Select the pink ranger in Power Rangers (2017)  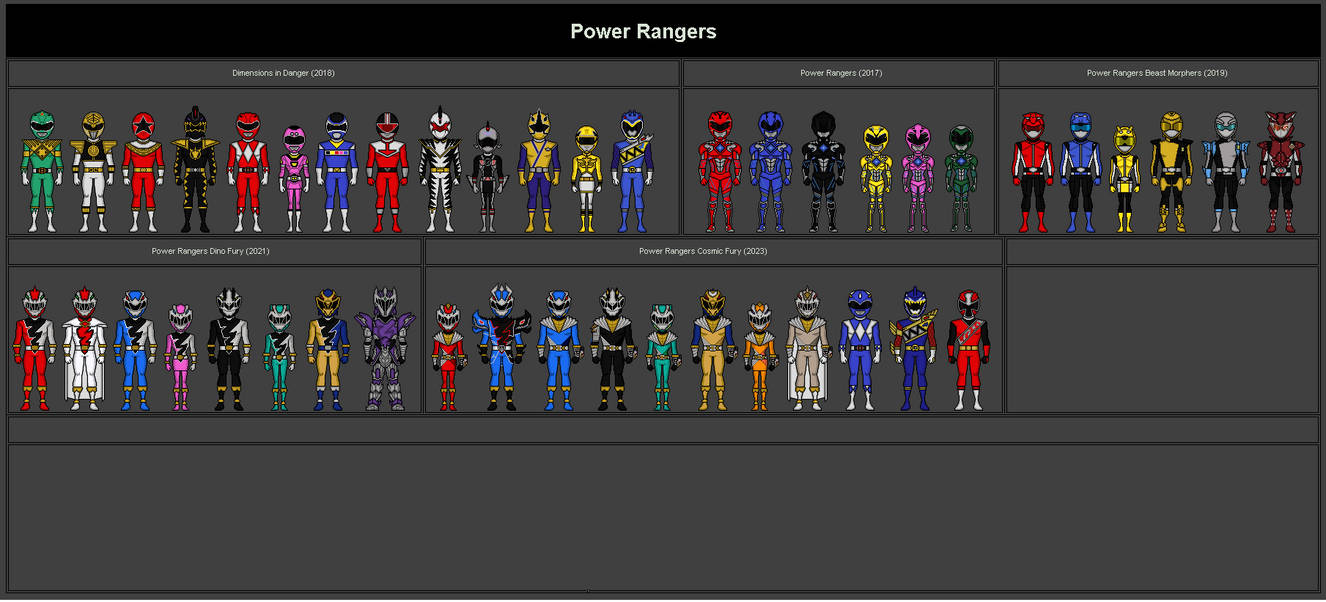pos(918,178)
